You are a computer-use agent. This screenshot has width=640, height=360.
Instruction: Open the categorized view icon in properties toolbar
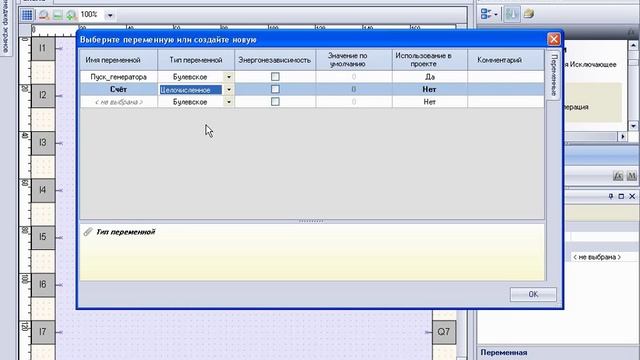click(x=489, y=14)
